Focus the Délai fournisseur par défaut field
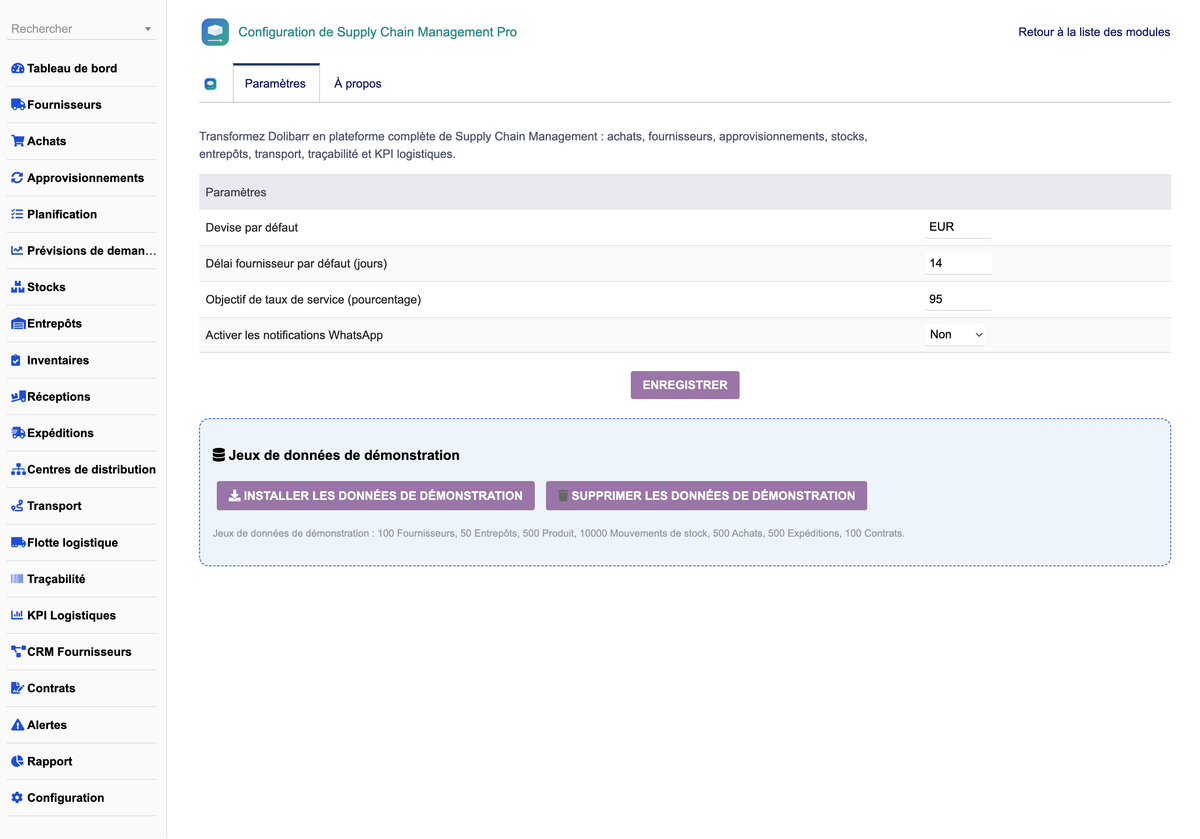Screen dimensions: 1200x839 click(959, 263)
